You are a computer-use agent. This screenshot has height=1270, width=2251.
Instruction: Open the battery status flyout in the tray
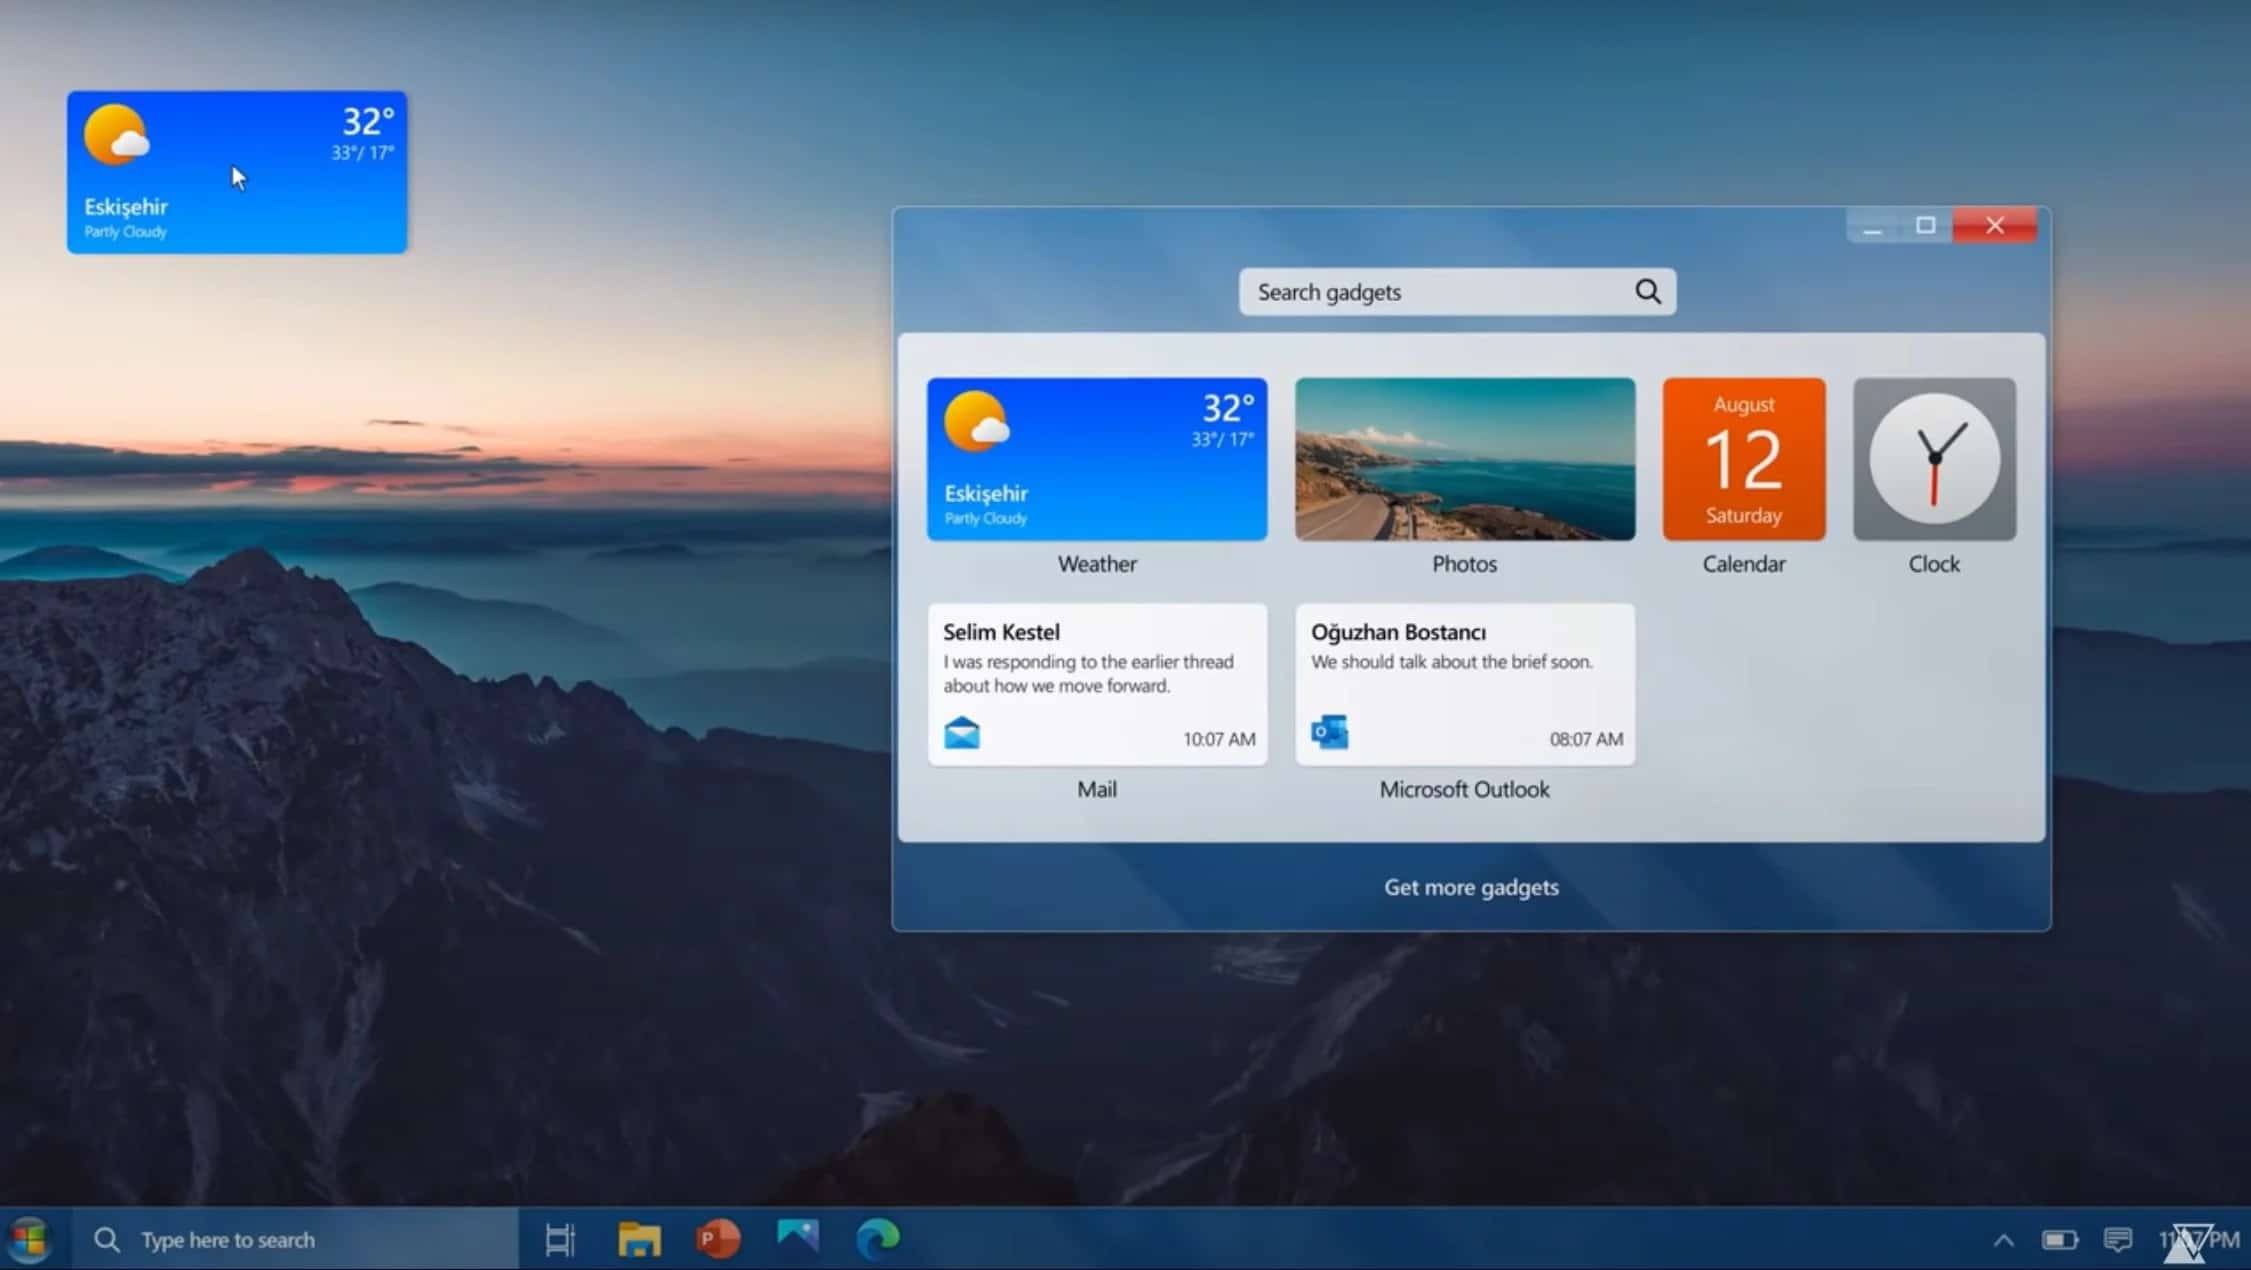click(2059, 1239)
